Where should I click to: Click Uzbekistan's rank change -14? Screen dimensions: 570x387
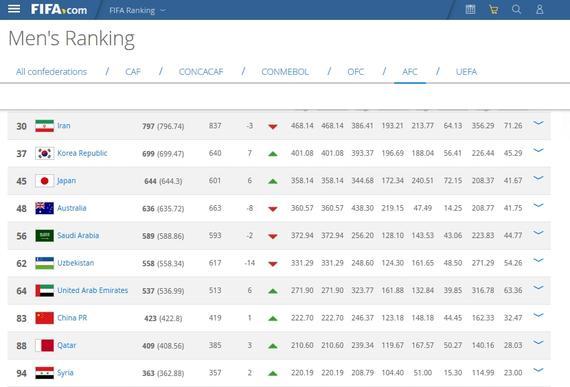coord(249,263)
